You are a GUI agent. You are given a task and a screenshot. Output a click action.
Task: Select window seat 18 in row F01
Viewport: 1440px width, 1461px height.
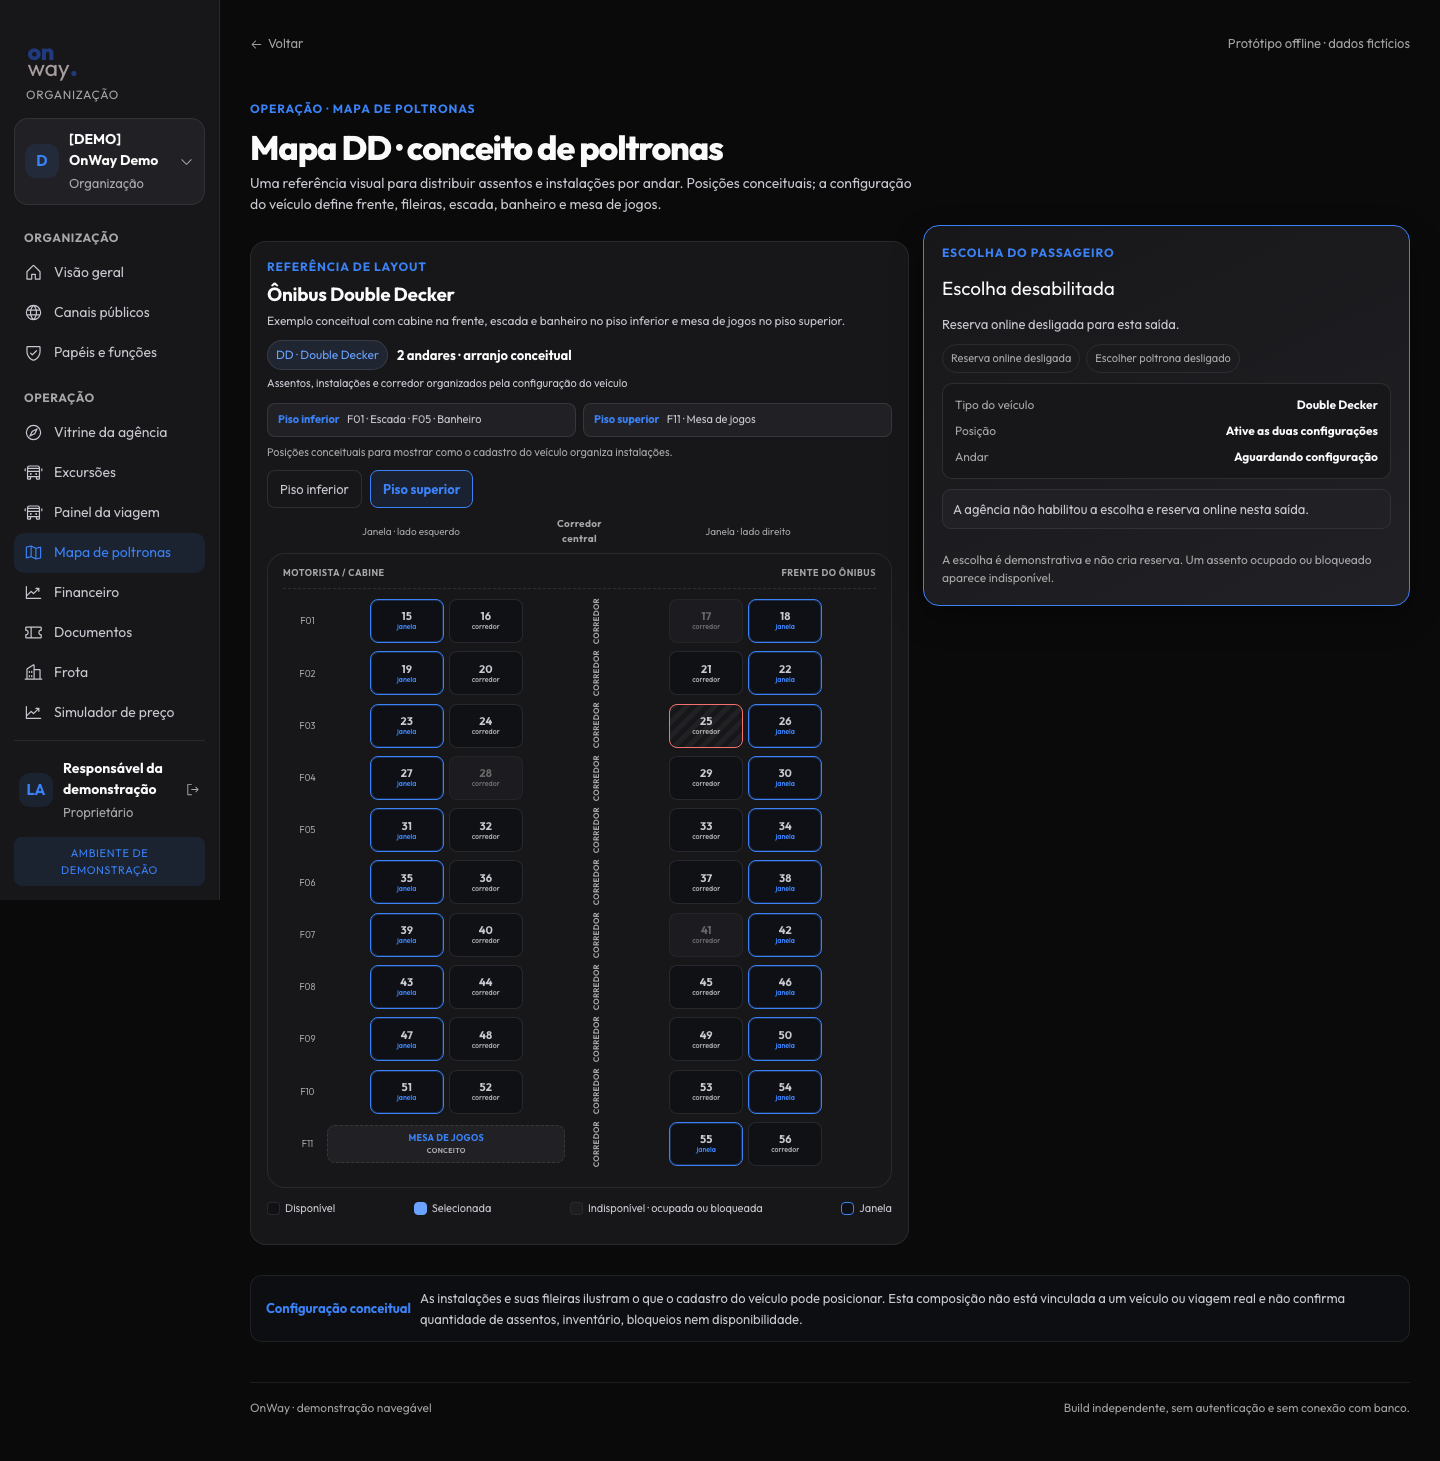[785, 621]
